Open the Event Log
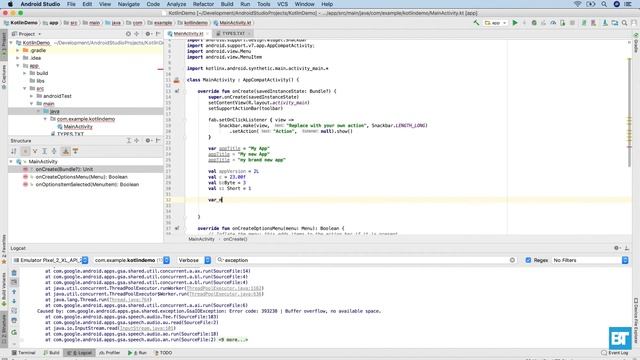 [615, 353]
